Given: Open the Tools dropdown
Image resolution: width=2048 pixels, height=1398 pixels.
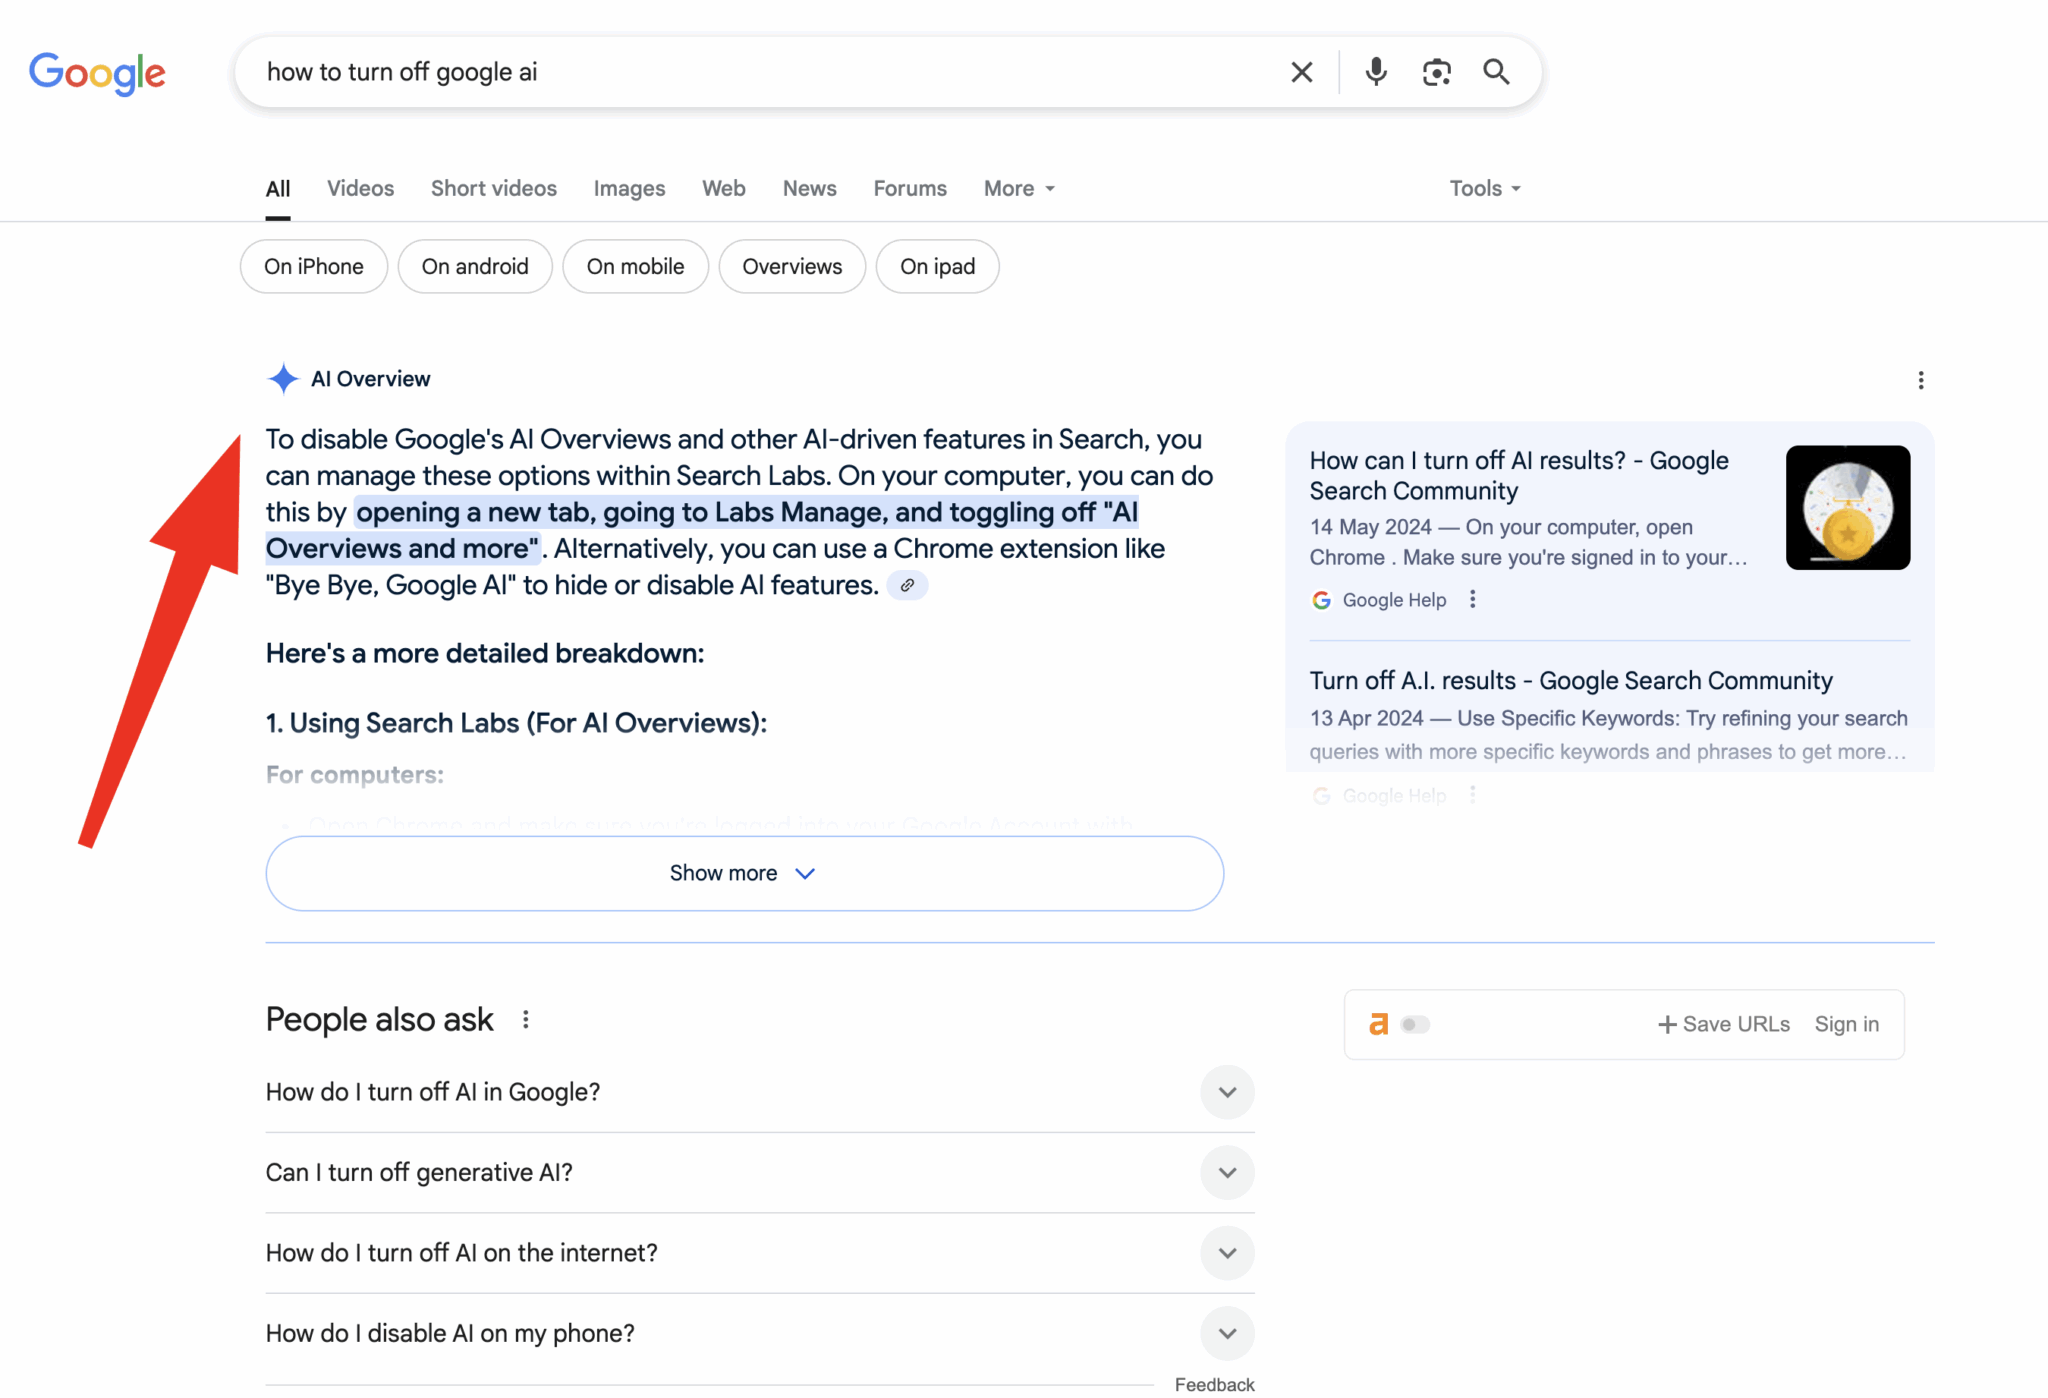Looking at the screenshot, I should [1485, 188].
